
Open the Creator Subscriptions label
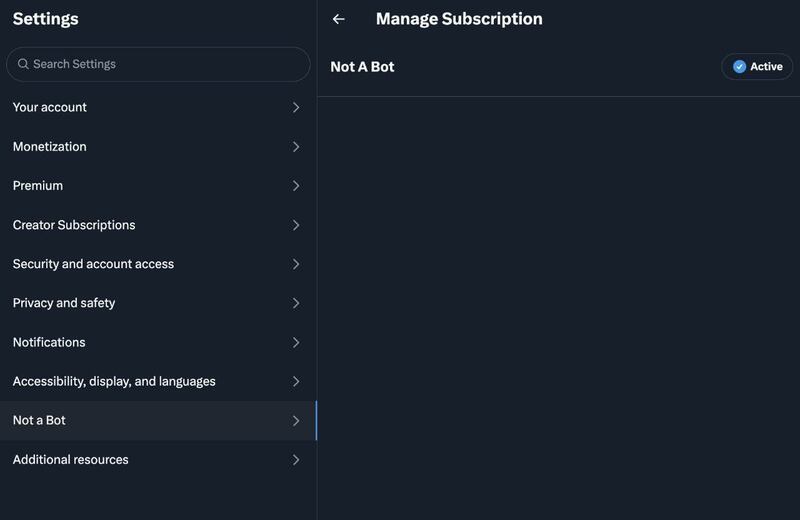[x=74, y=225]
